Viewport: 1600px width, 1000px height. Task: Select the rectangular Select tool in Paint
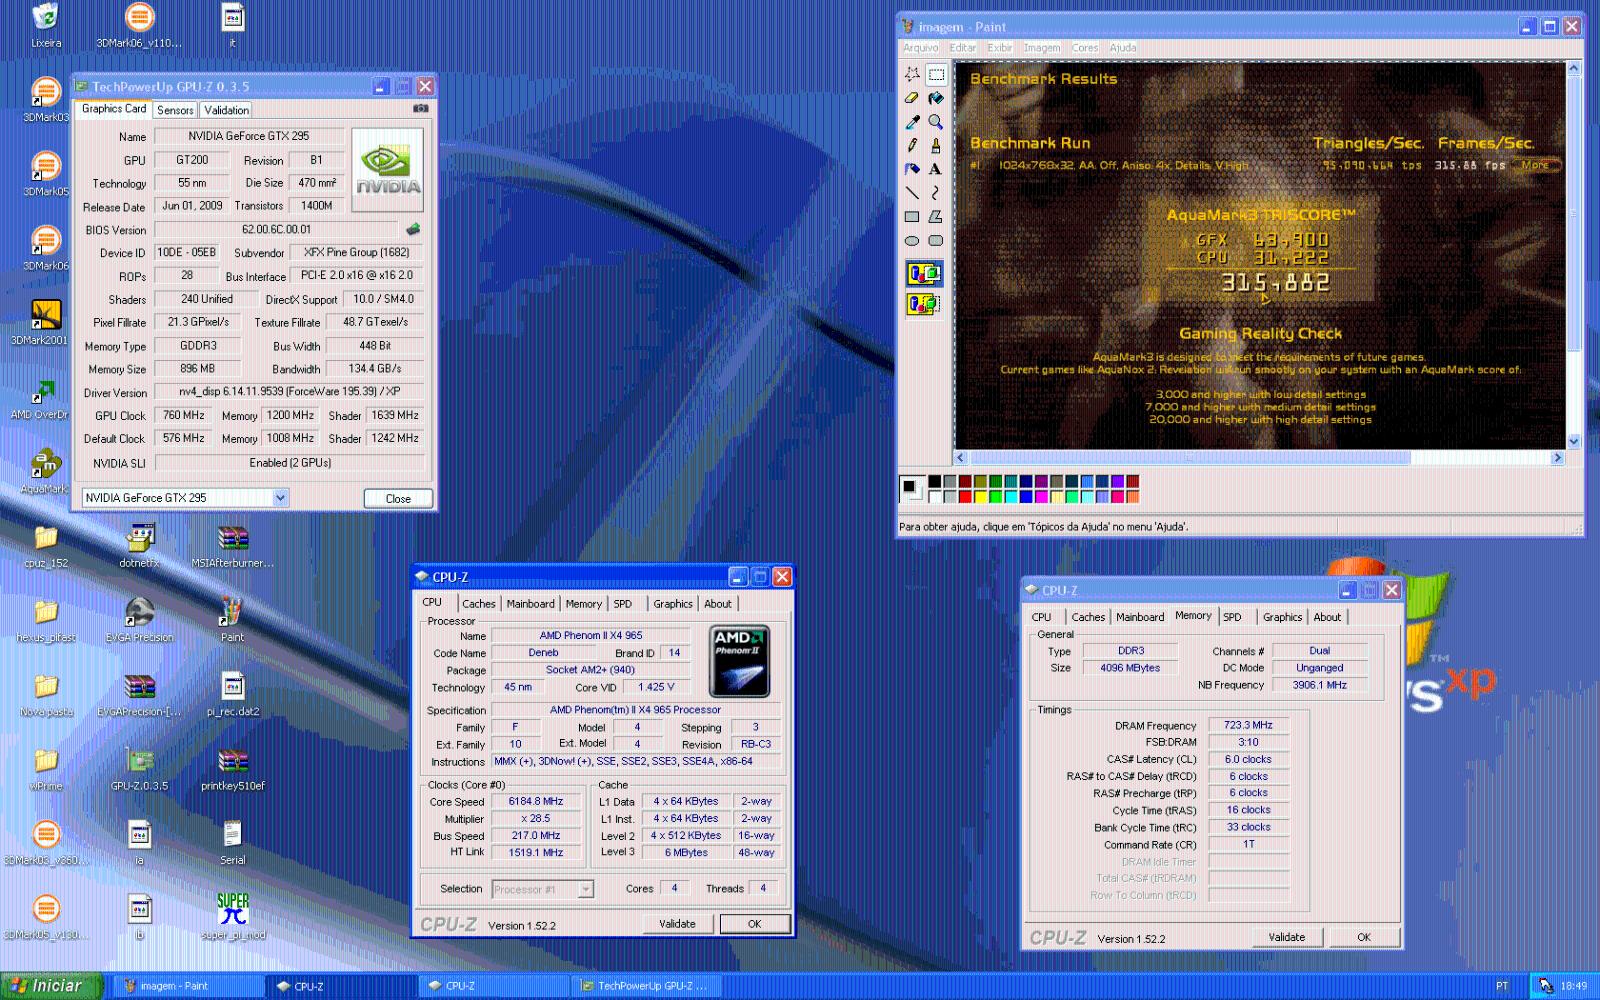click(x=936, y=74)
